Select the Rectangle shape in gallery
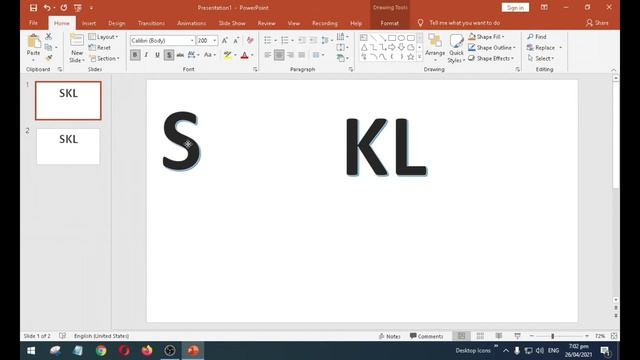The image size is (640, 360). click(392, 38)
